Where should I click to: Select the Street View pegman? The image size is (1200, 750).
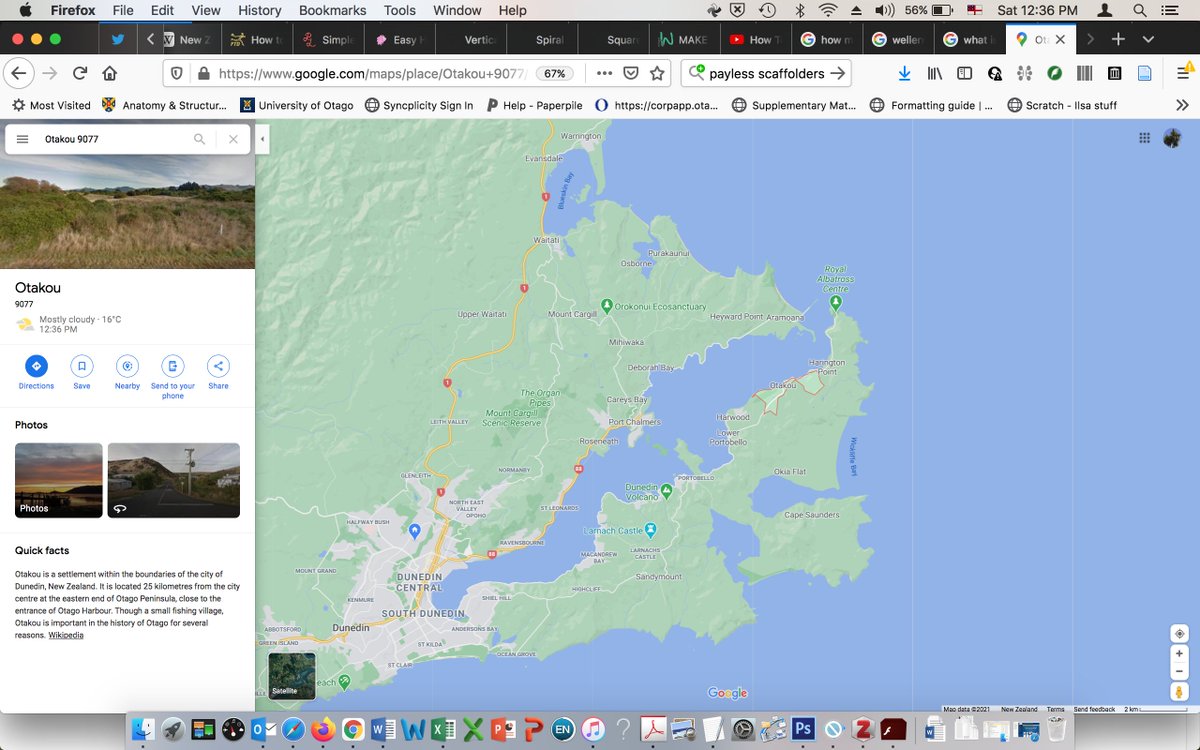tap(1180, 692)
